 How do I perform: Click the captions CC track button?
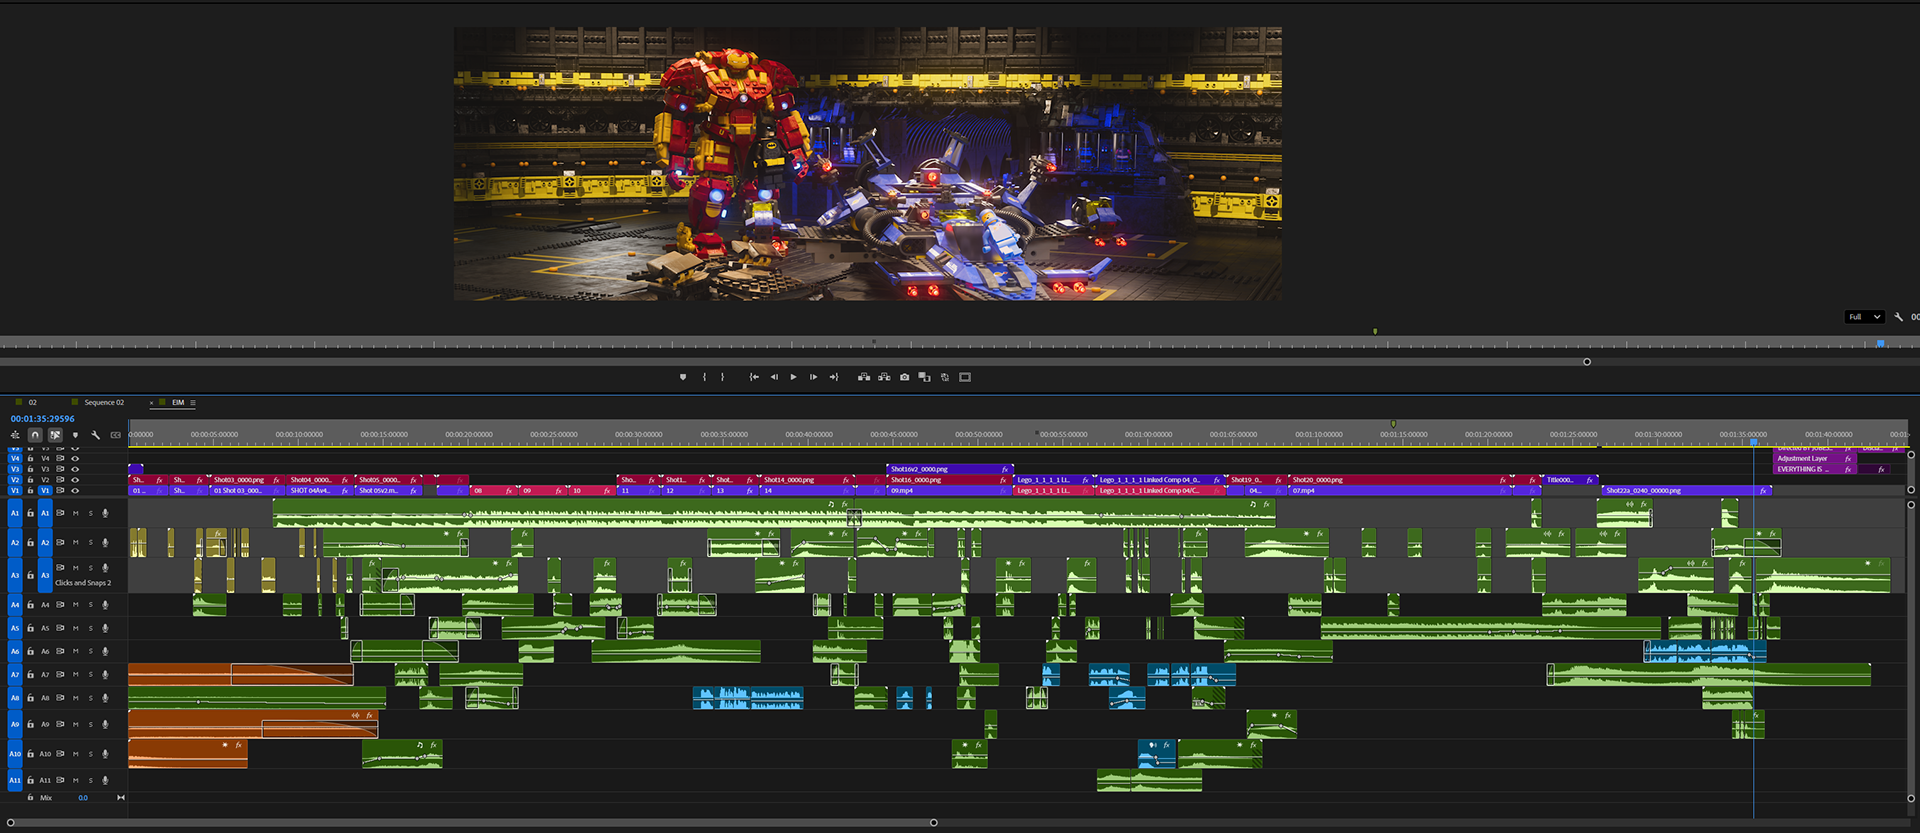(x=116, y=435)
